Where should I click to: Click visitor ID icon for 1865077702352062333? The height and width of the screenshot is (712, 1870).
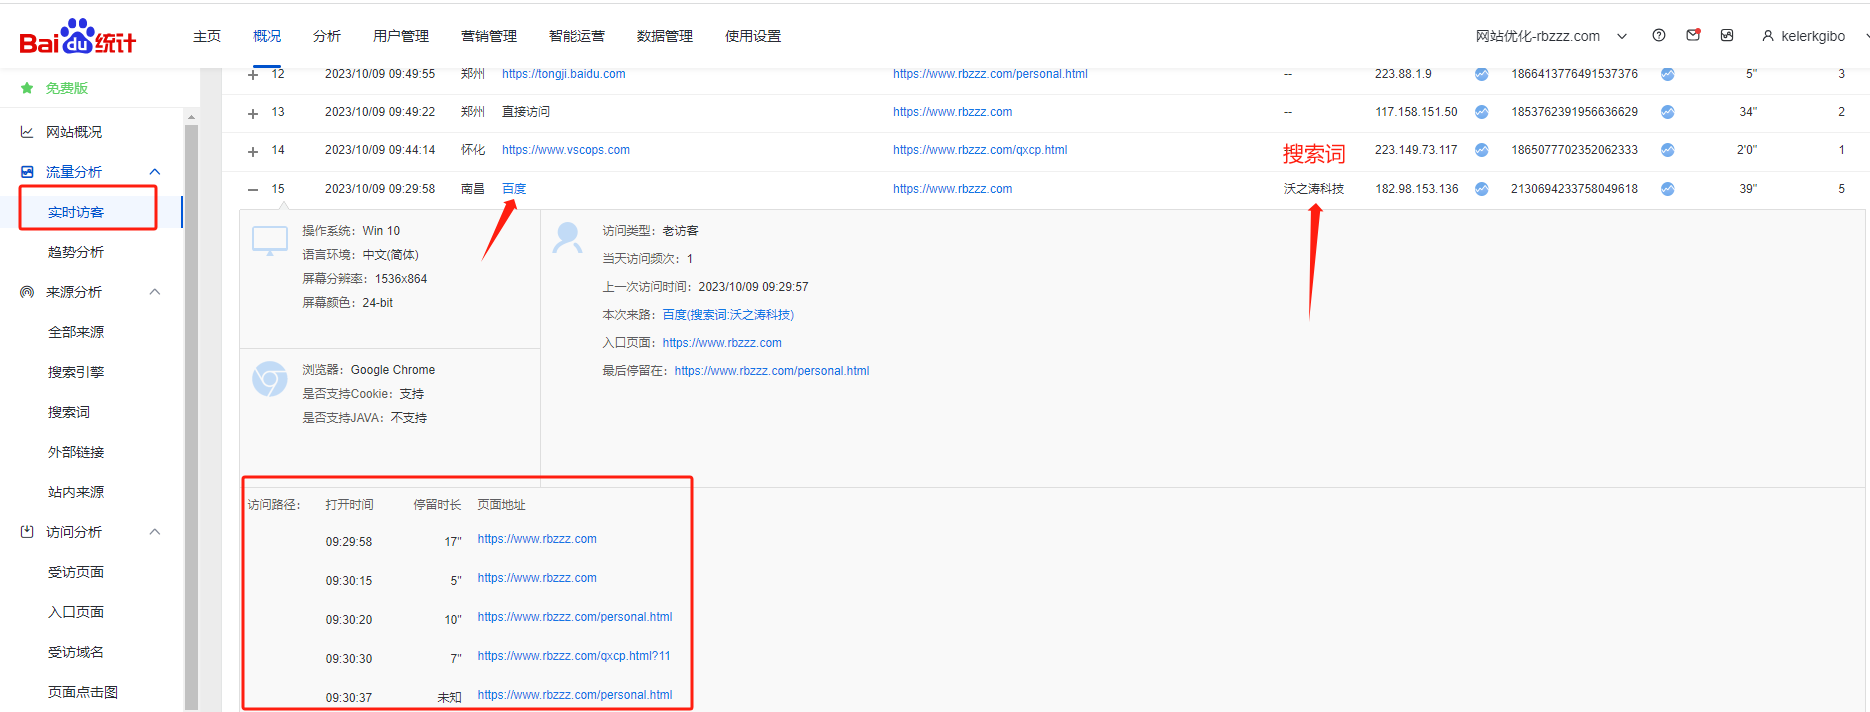point(1668,150)
